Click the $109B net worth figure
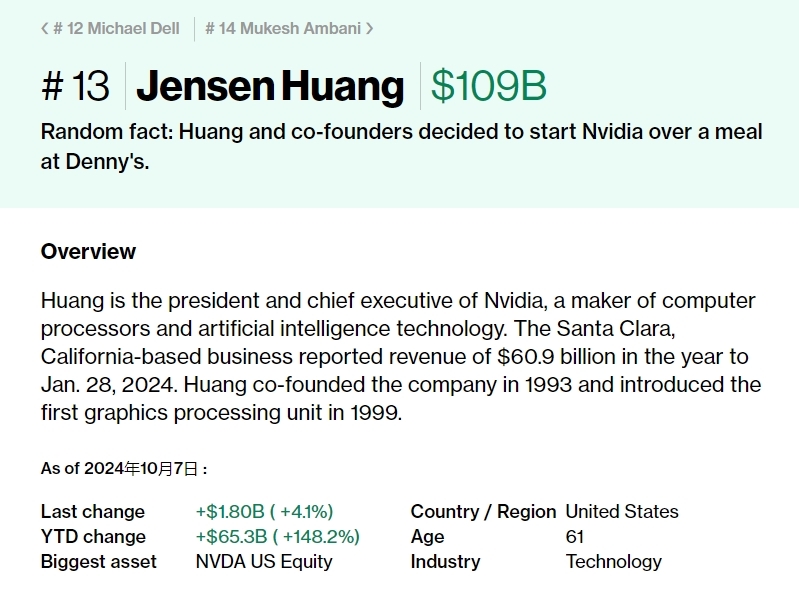 (489, 86)
